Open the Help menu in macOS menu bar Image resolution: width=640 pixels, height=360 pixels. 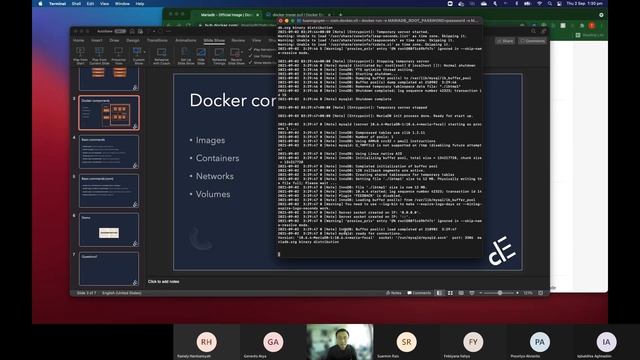(140, 4)
